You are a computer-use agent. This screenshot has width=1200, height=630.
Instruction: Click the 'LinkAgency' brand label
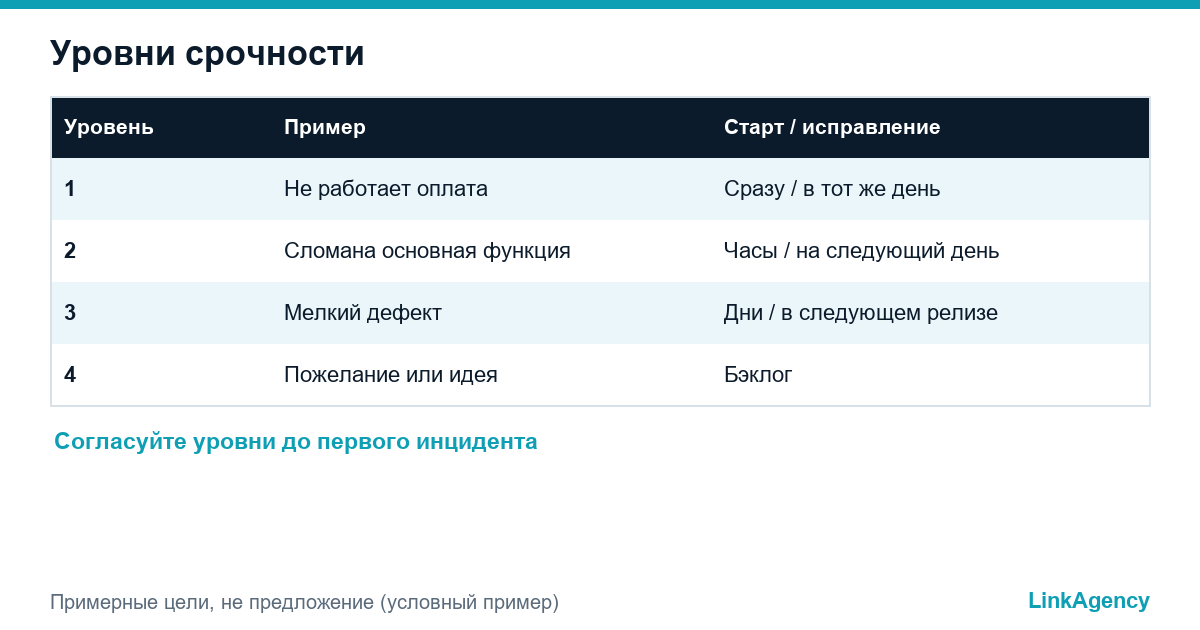click(1089, 600)
